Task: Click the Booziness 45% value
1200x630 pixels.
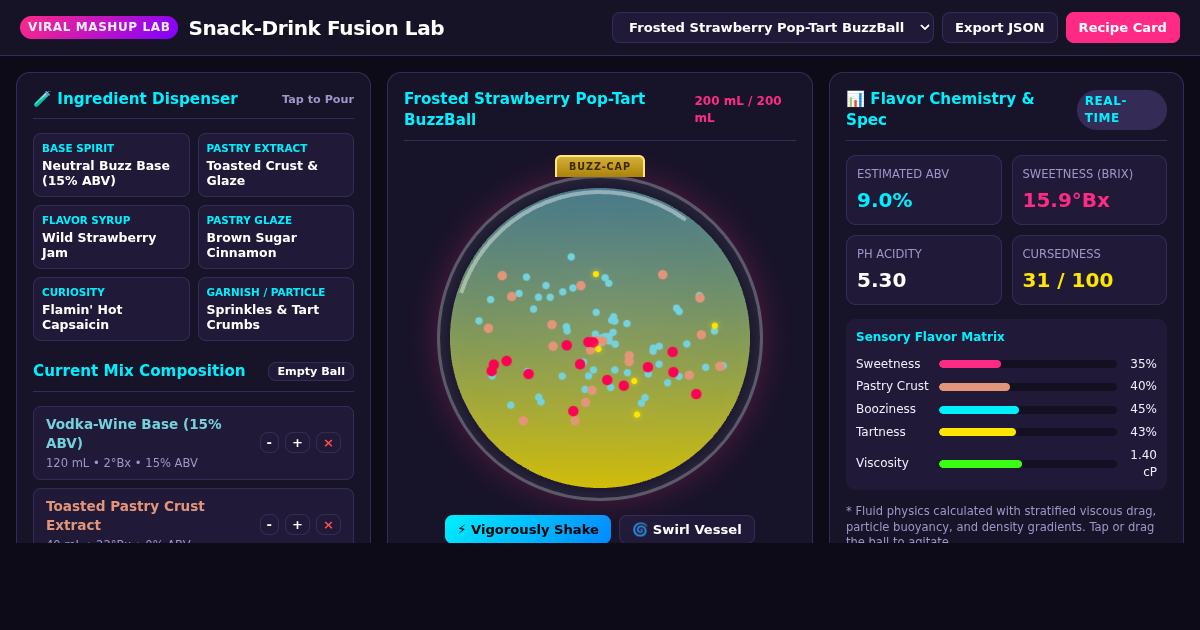Action: click(x=1143, y=409)
